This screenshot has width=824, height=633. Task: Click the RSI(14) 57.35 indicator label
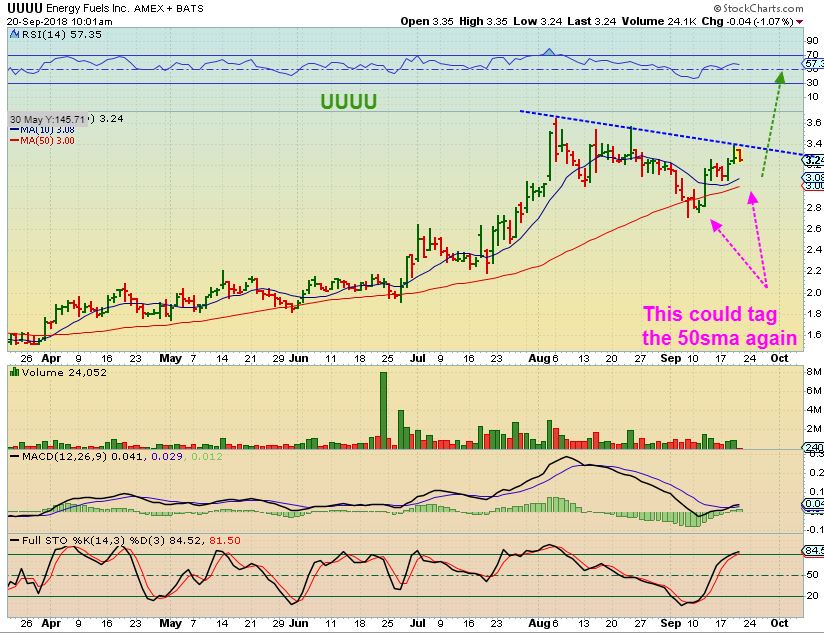[61, 34]
